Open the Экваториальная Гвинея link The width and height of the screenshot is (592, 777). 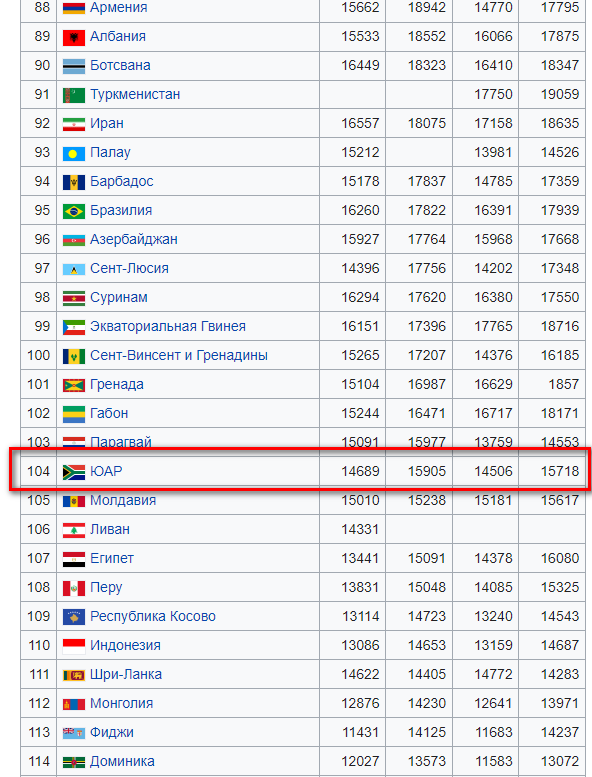point(168,326)
